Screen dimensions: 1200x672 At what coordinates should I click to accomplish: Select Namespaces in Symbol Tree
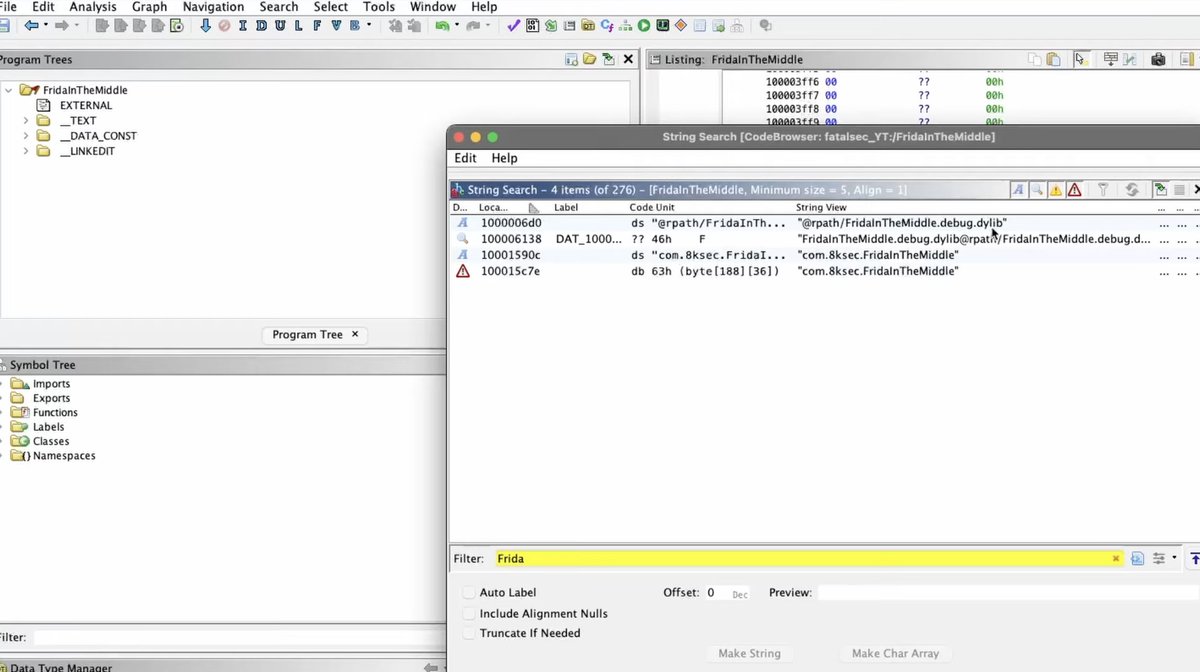pyautogui.click(x=64, y=456)
